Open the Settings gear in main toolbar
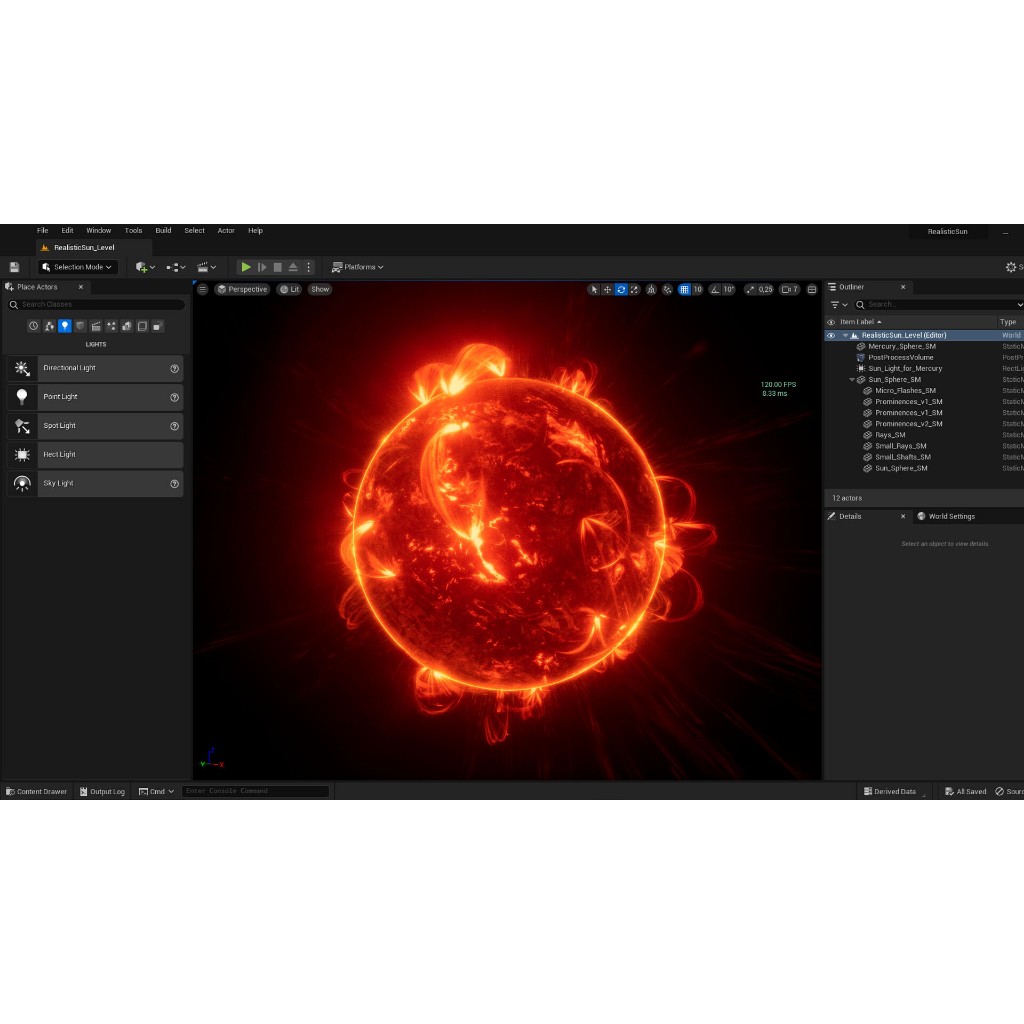The width and height of the screenshot is (1024, 1024). tap(1011, 267)
